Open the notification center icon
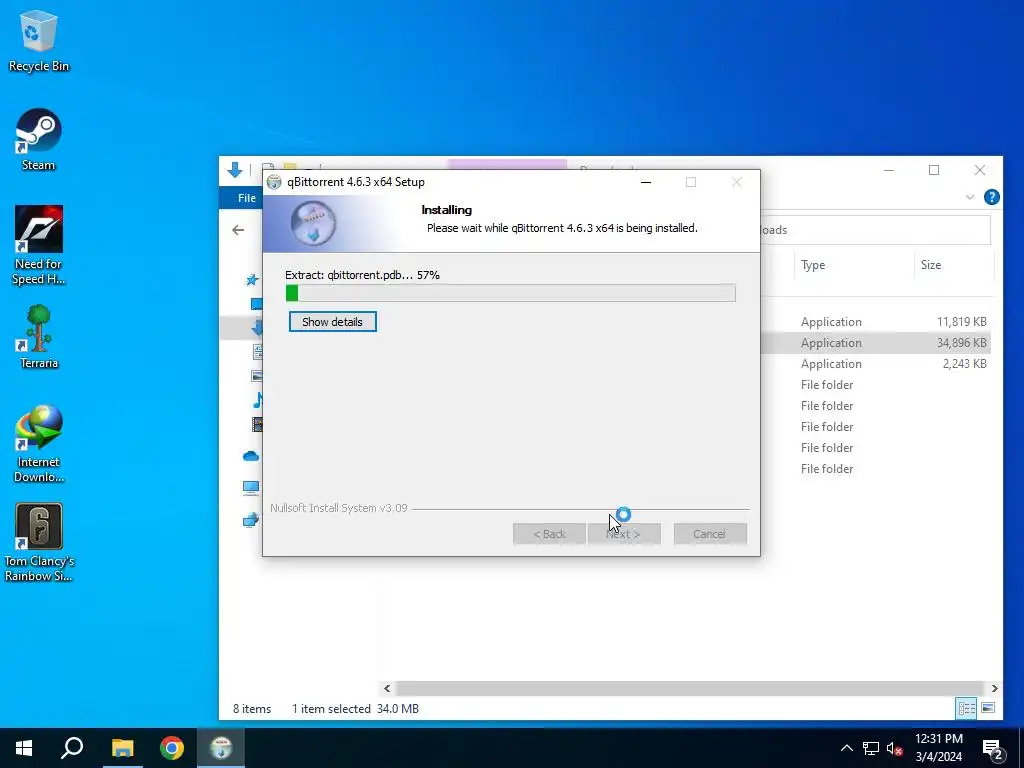The height and width of the screenshot is (768, 1024). click(992, 749)
